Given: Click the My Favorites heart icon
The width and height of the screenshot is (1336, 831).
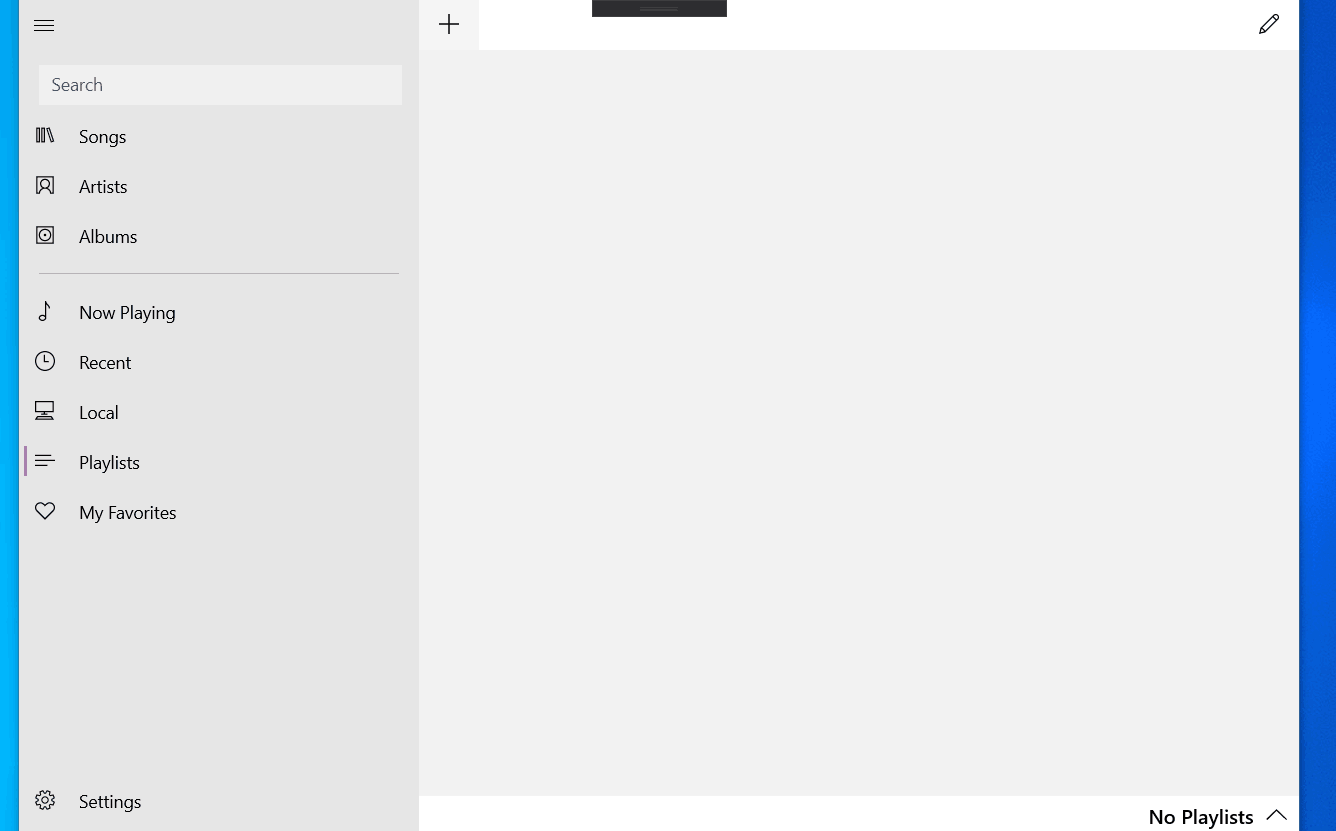Looking at the screenshot, I should pyautogui.click(x=45, y=511).
